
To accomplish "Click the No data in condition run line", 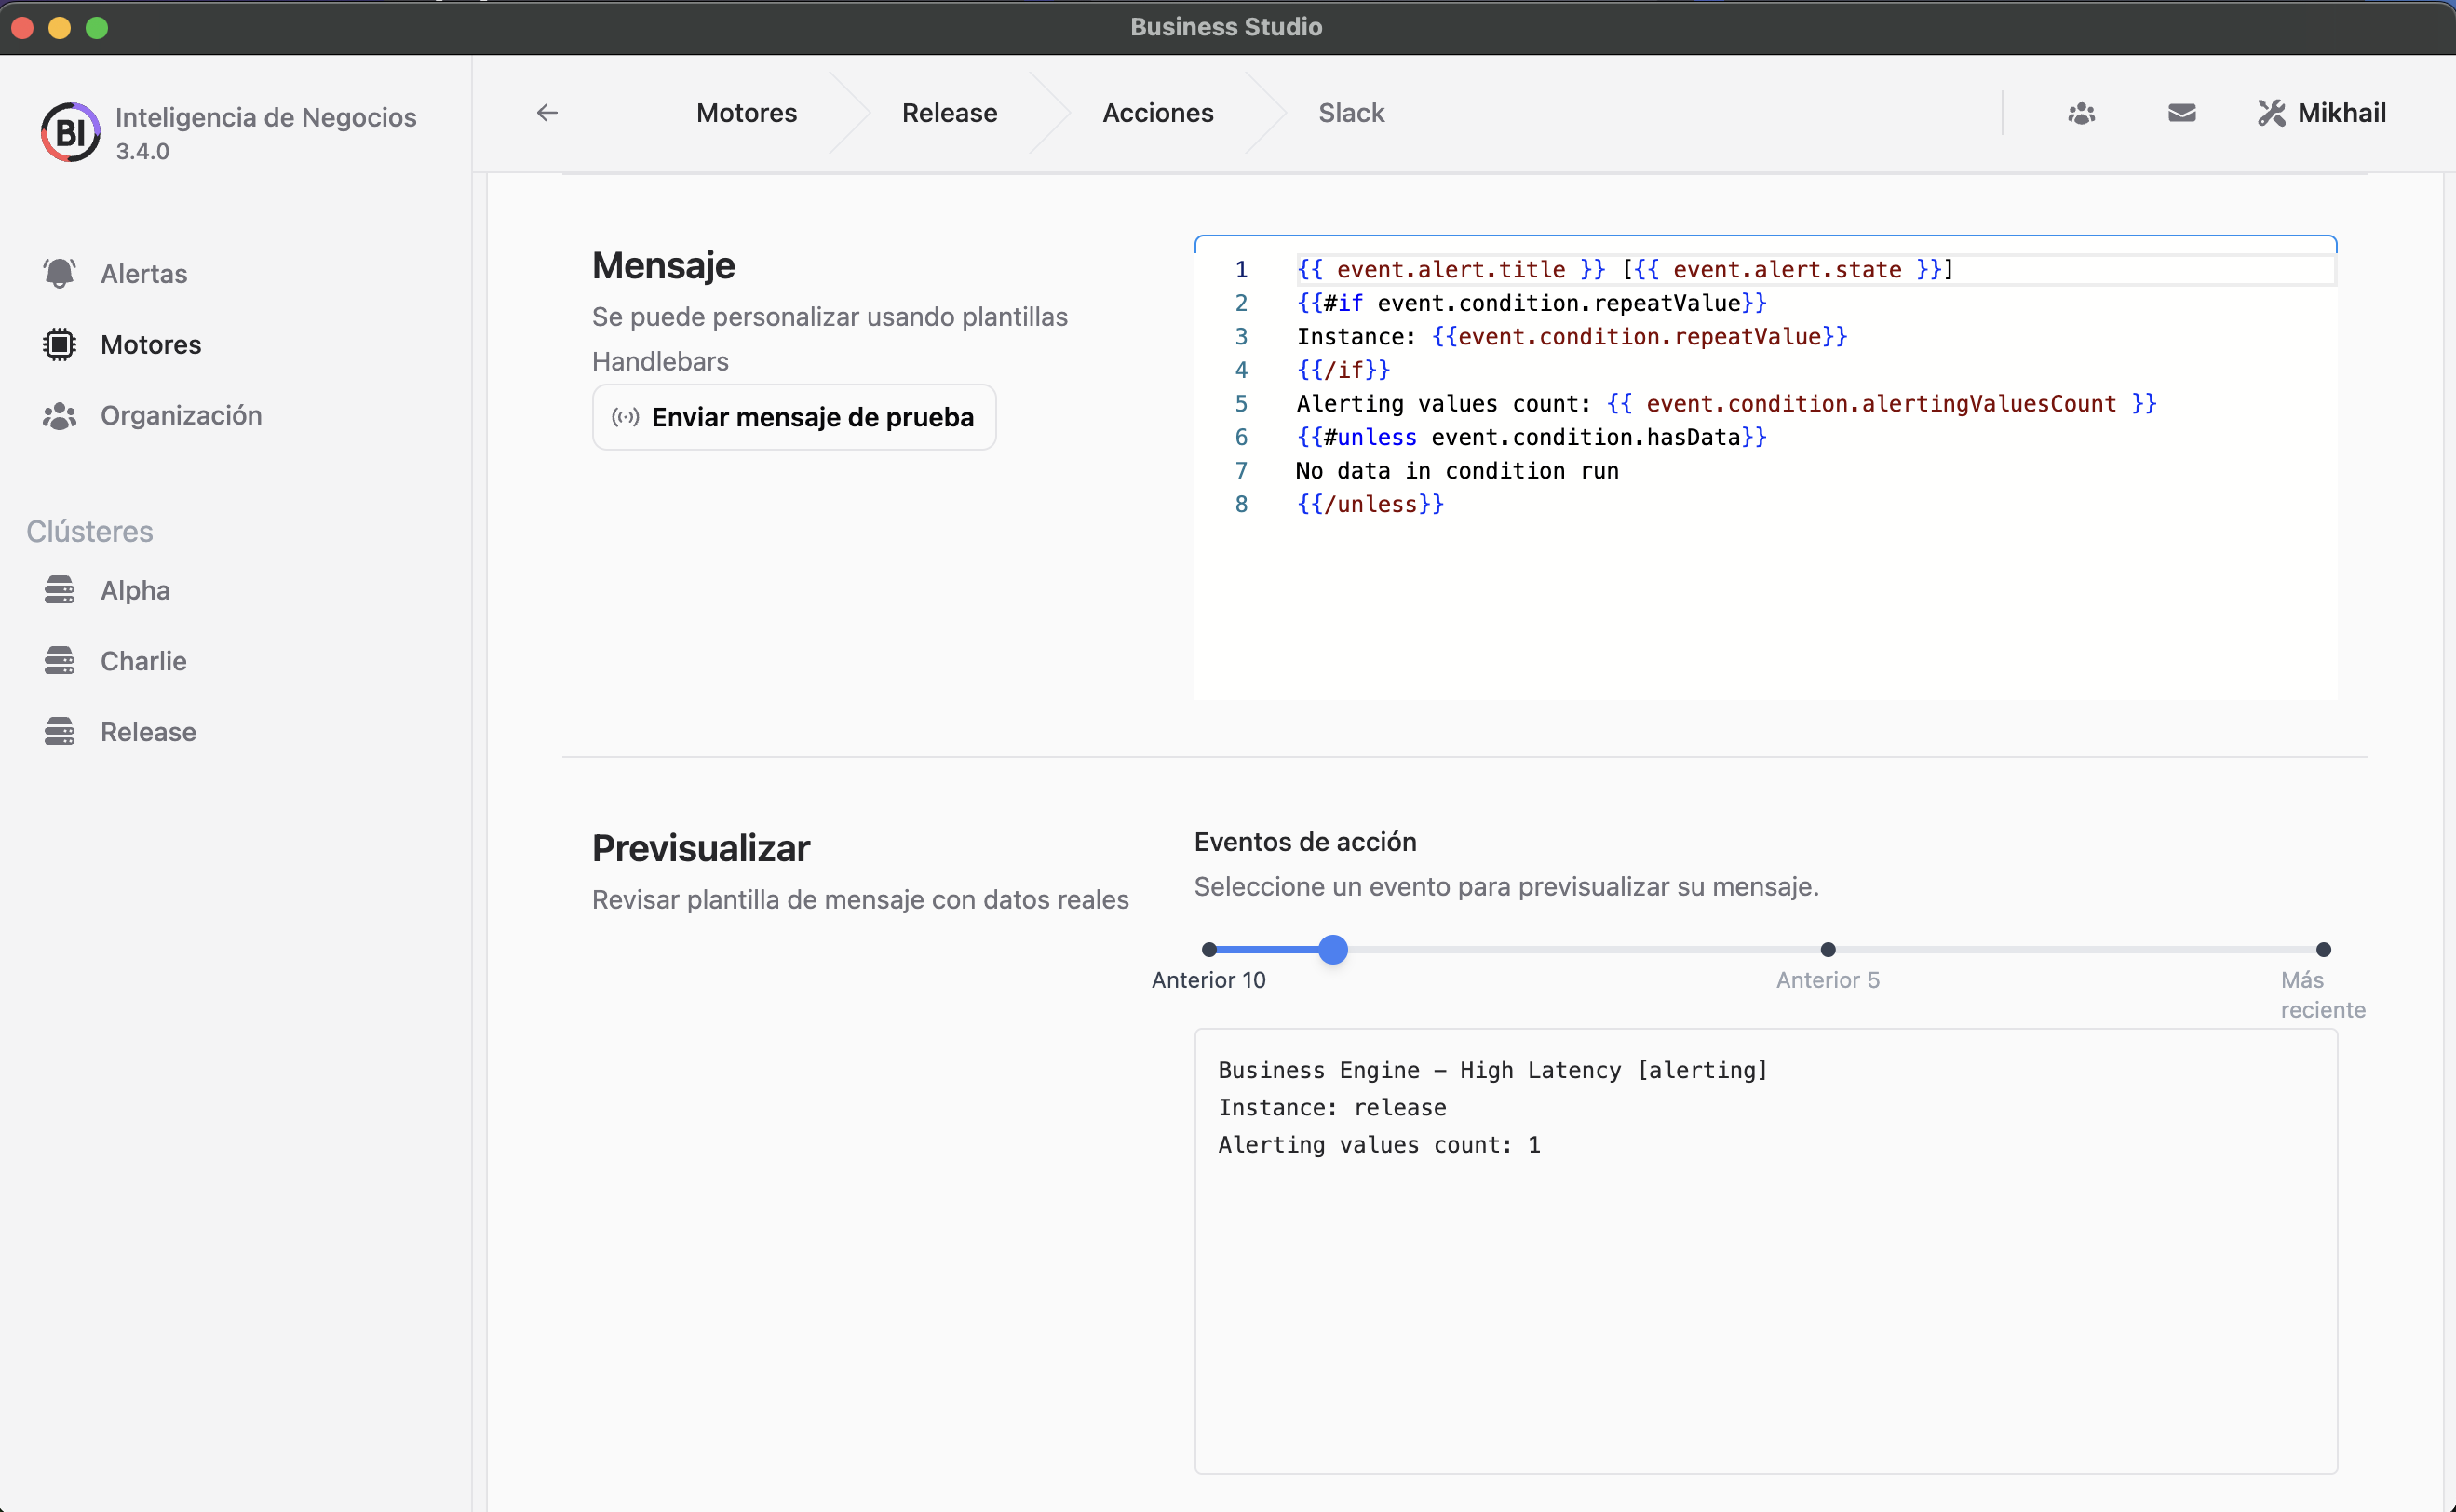I will pyautogui.click(x=1457, y=470).
